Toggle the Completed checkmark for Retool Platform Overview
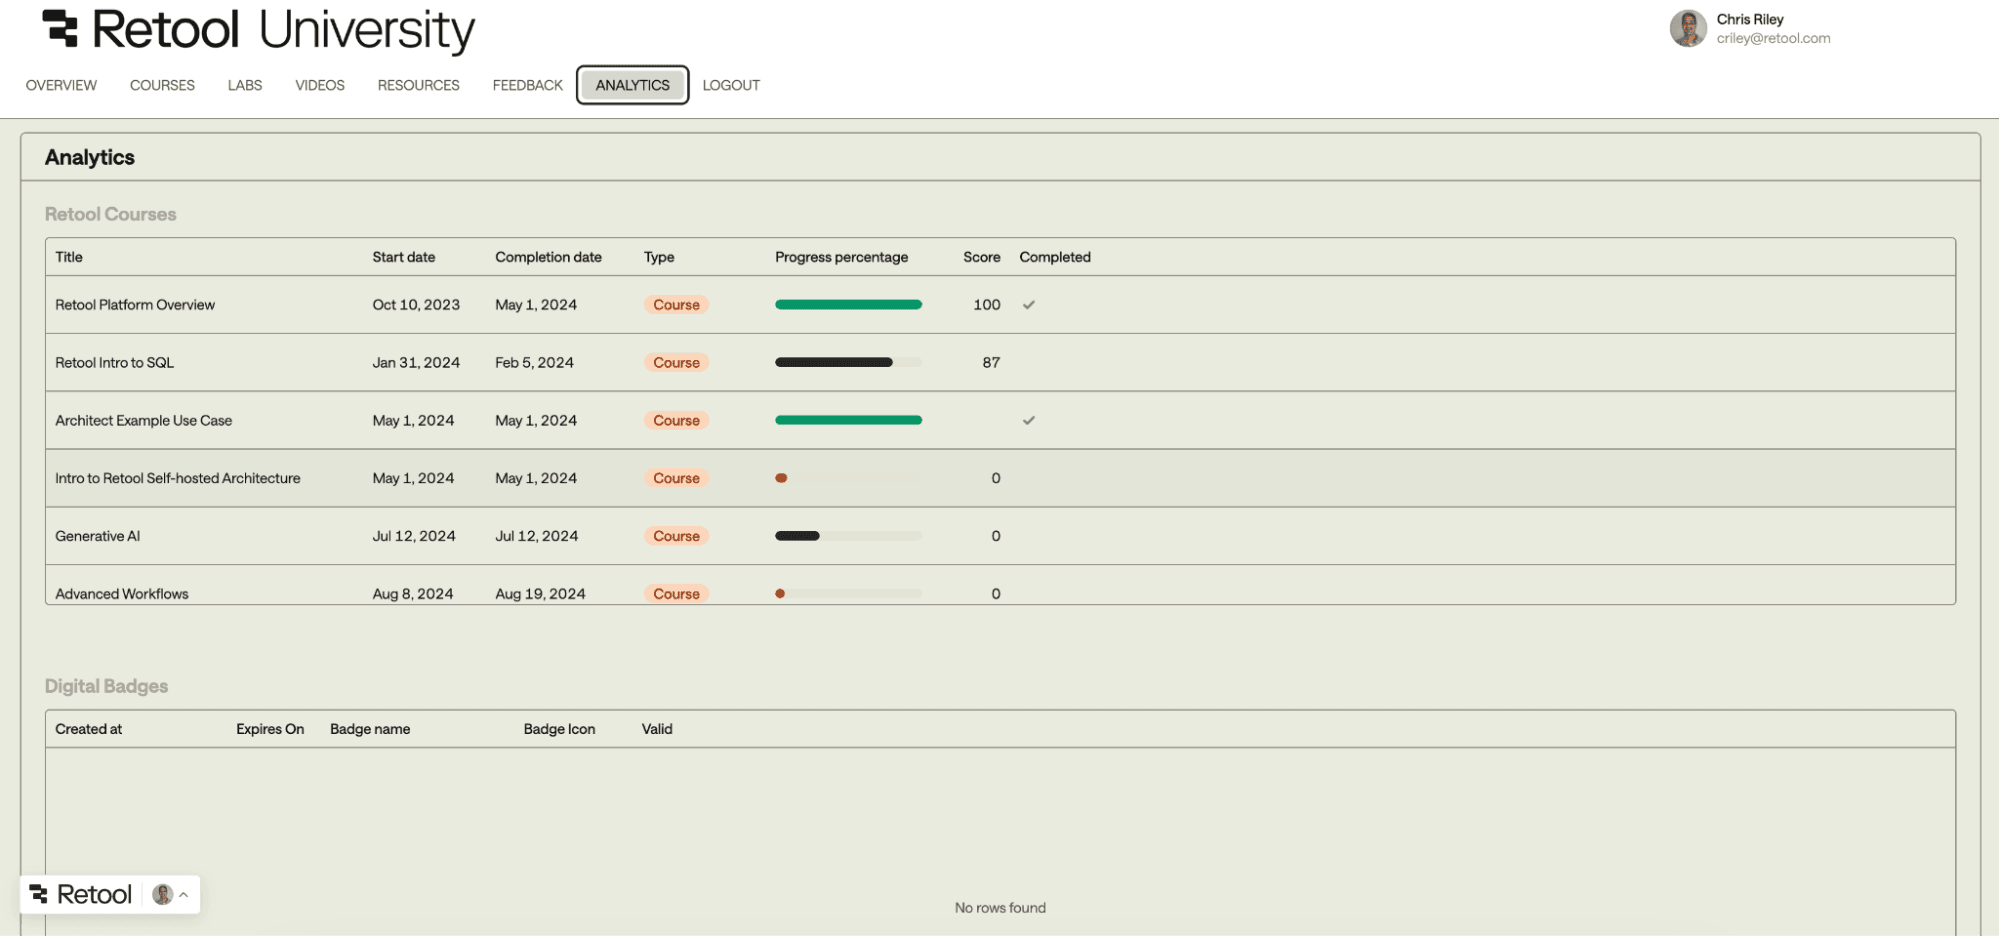Image resolution: width=1999 pixels, height=937 pixels. coord(1029,304)
